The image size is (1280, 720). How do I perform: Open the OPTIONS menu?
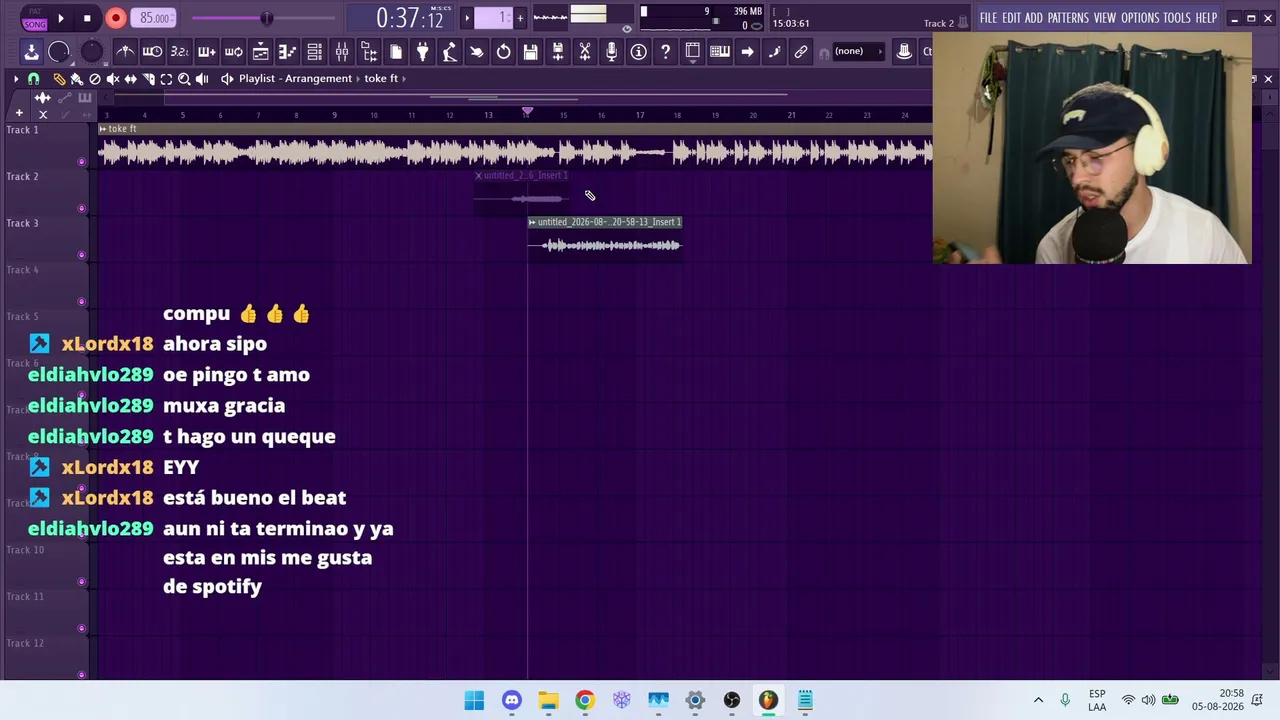(x=1140, y=18)
